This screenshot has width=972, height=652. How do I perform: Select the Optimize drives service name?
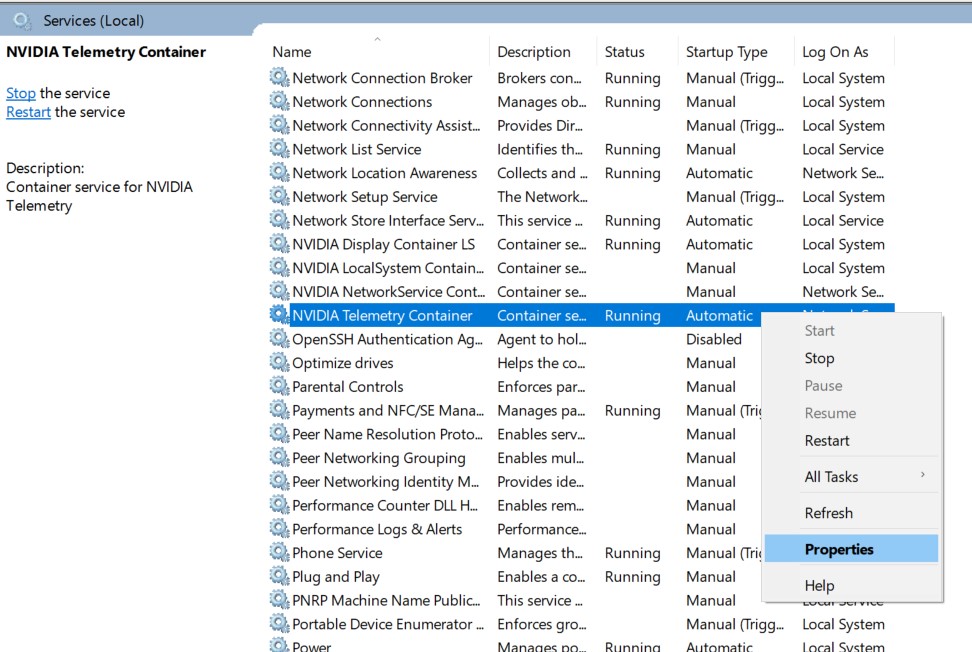pyautogui.click(x=343, y=363)
